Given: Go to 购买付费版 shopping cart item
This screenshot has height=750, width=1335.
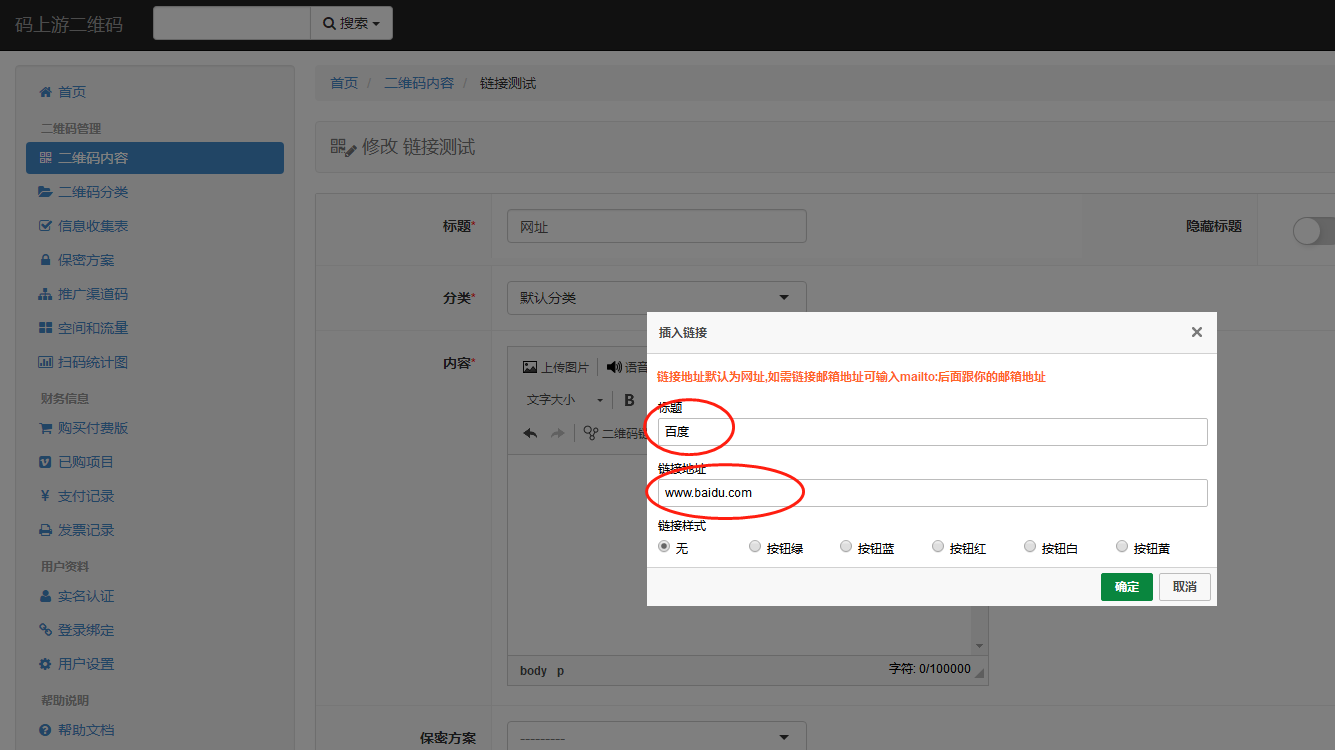Looking at the screenshot, I should (x=92, y=428).
